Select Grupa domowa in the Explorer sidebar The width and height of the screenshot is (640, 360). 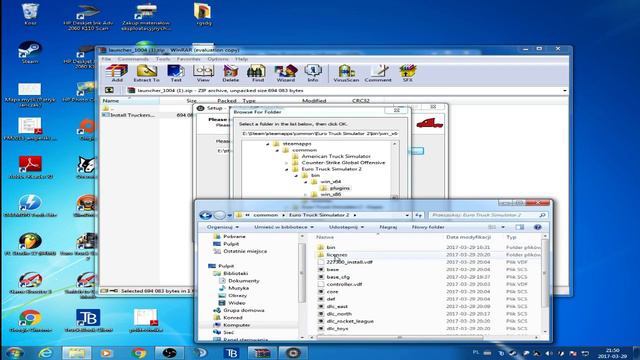pyautogui.click(x=243, y=310)
